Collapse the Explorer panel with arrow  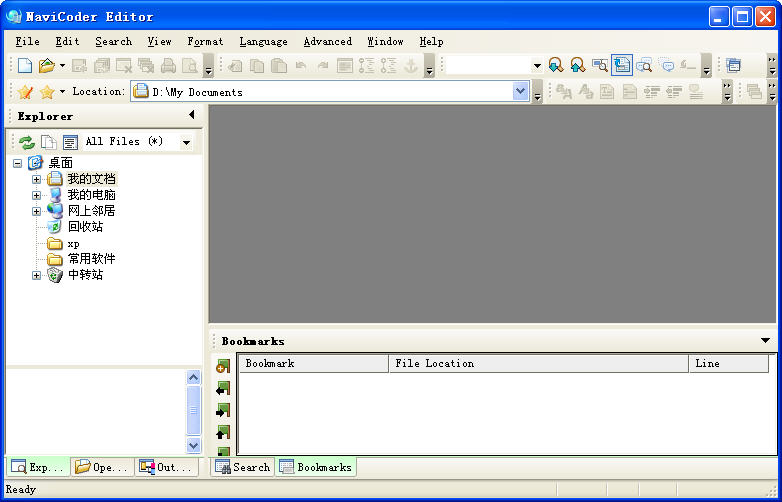(191, 116)
